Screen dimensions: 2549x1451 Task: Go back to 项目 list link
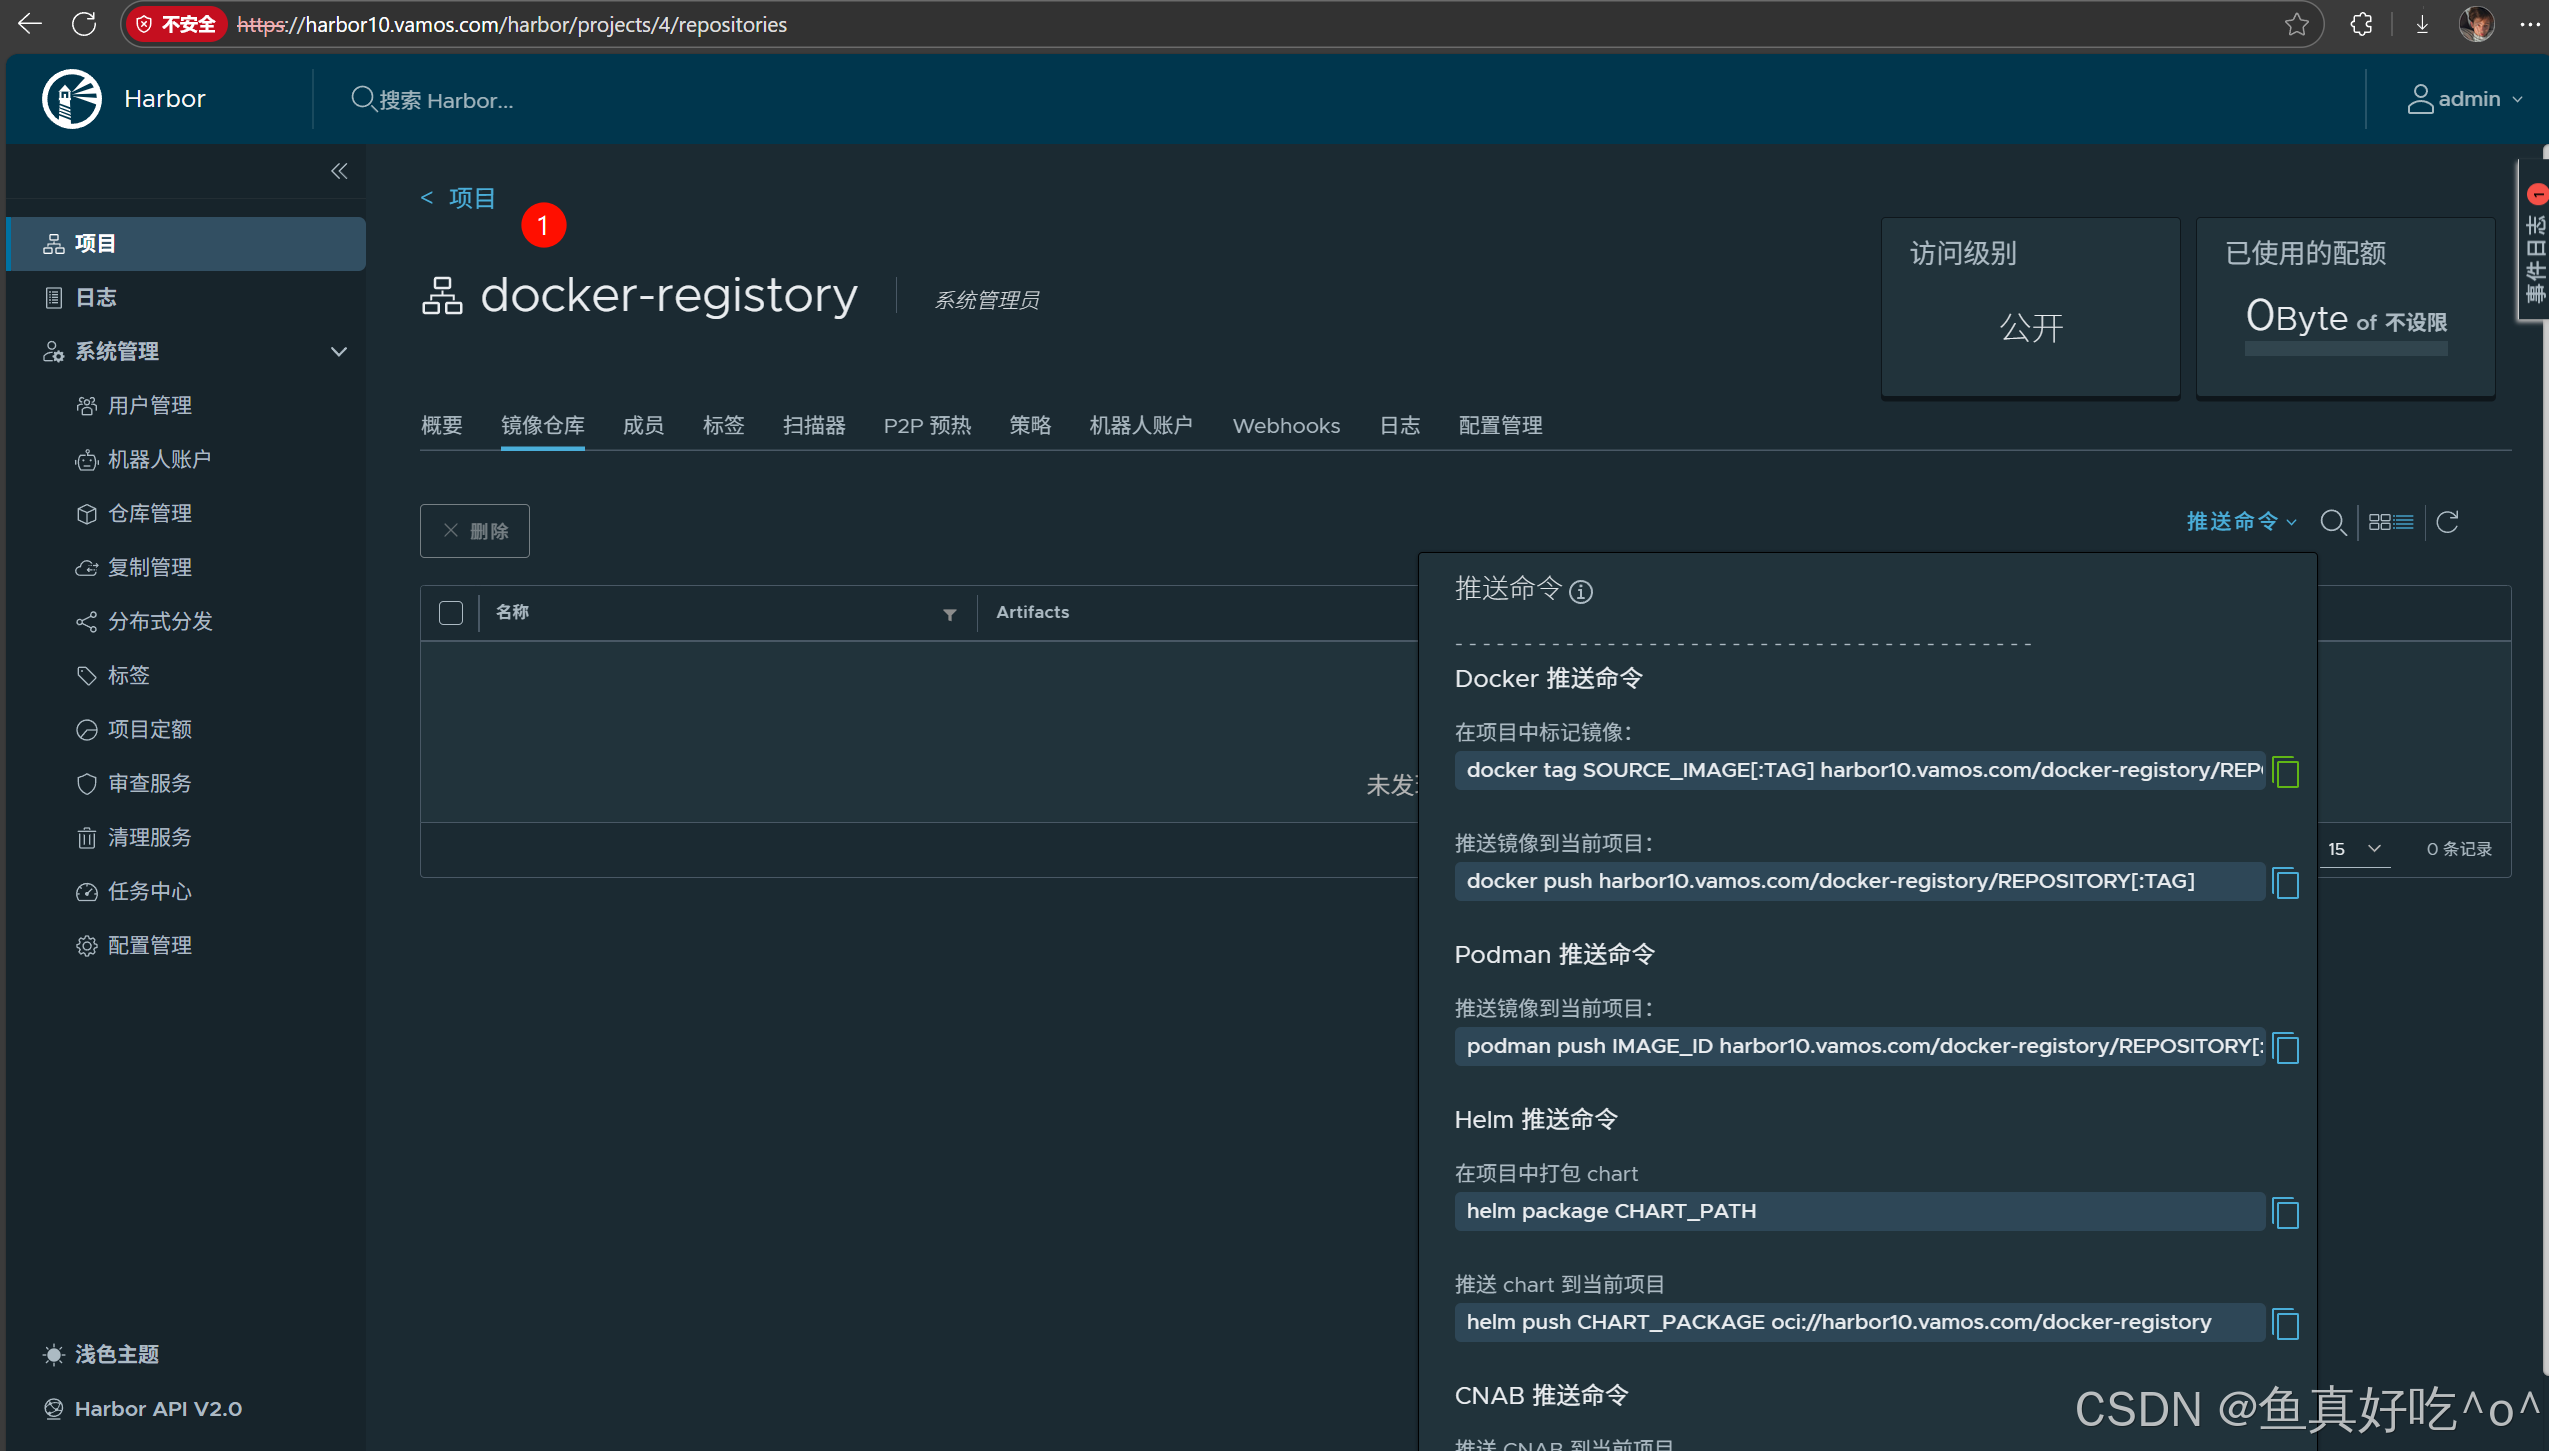click(459, 198)
